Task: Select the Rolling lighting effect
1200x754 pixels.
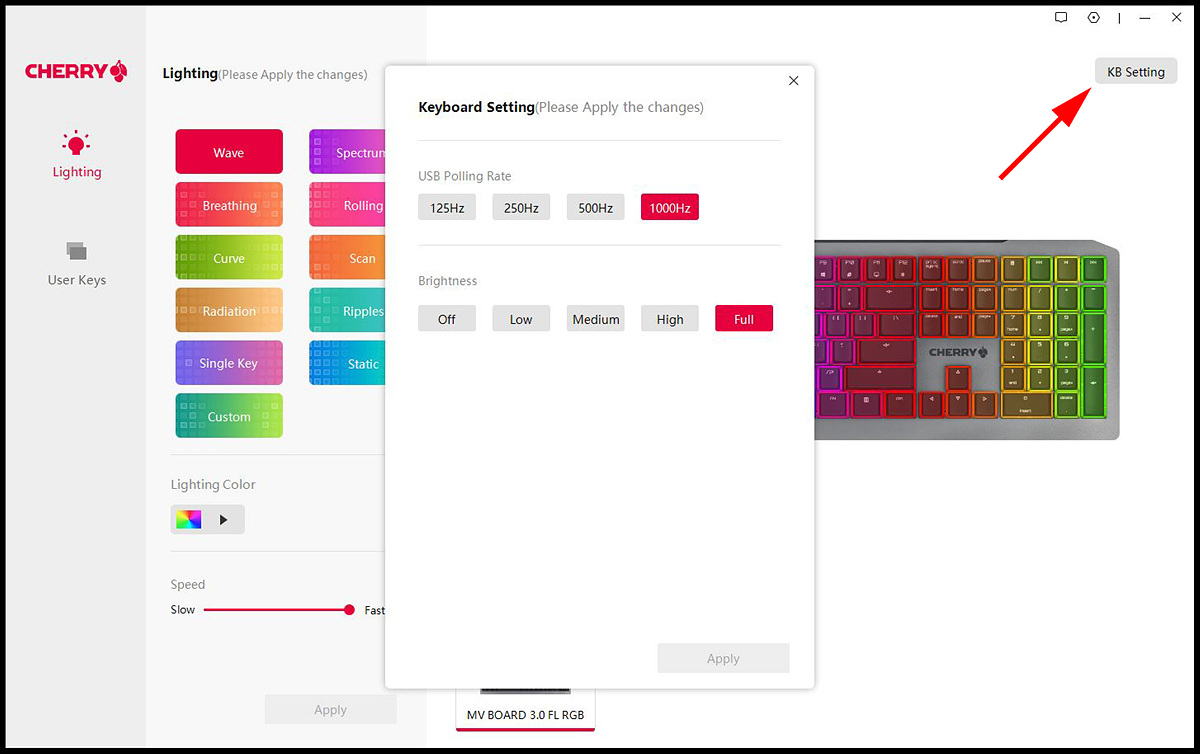Action: coord(347,205)
